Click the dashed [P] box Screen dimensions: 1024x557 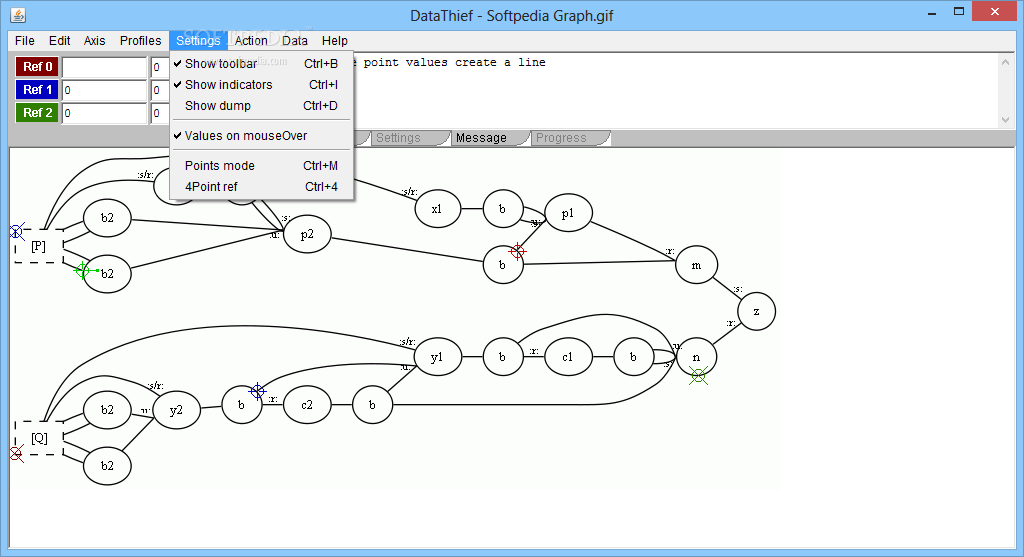(39, 246)
